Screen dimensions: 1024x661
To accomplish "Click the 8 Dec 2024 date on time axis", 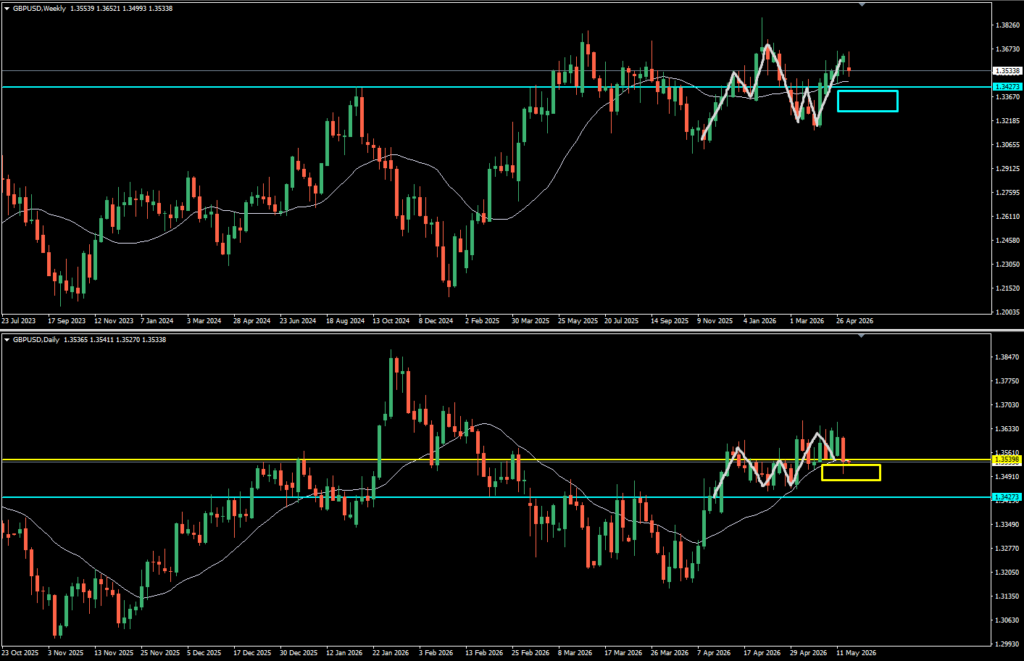I will (436, 321).
